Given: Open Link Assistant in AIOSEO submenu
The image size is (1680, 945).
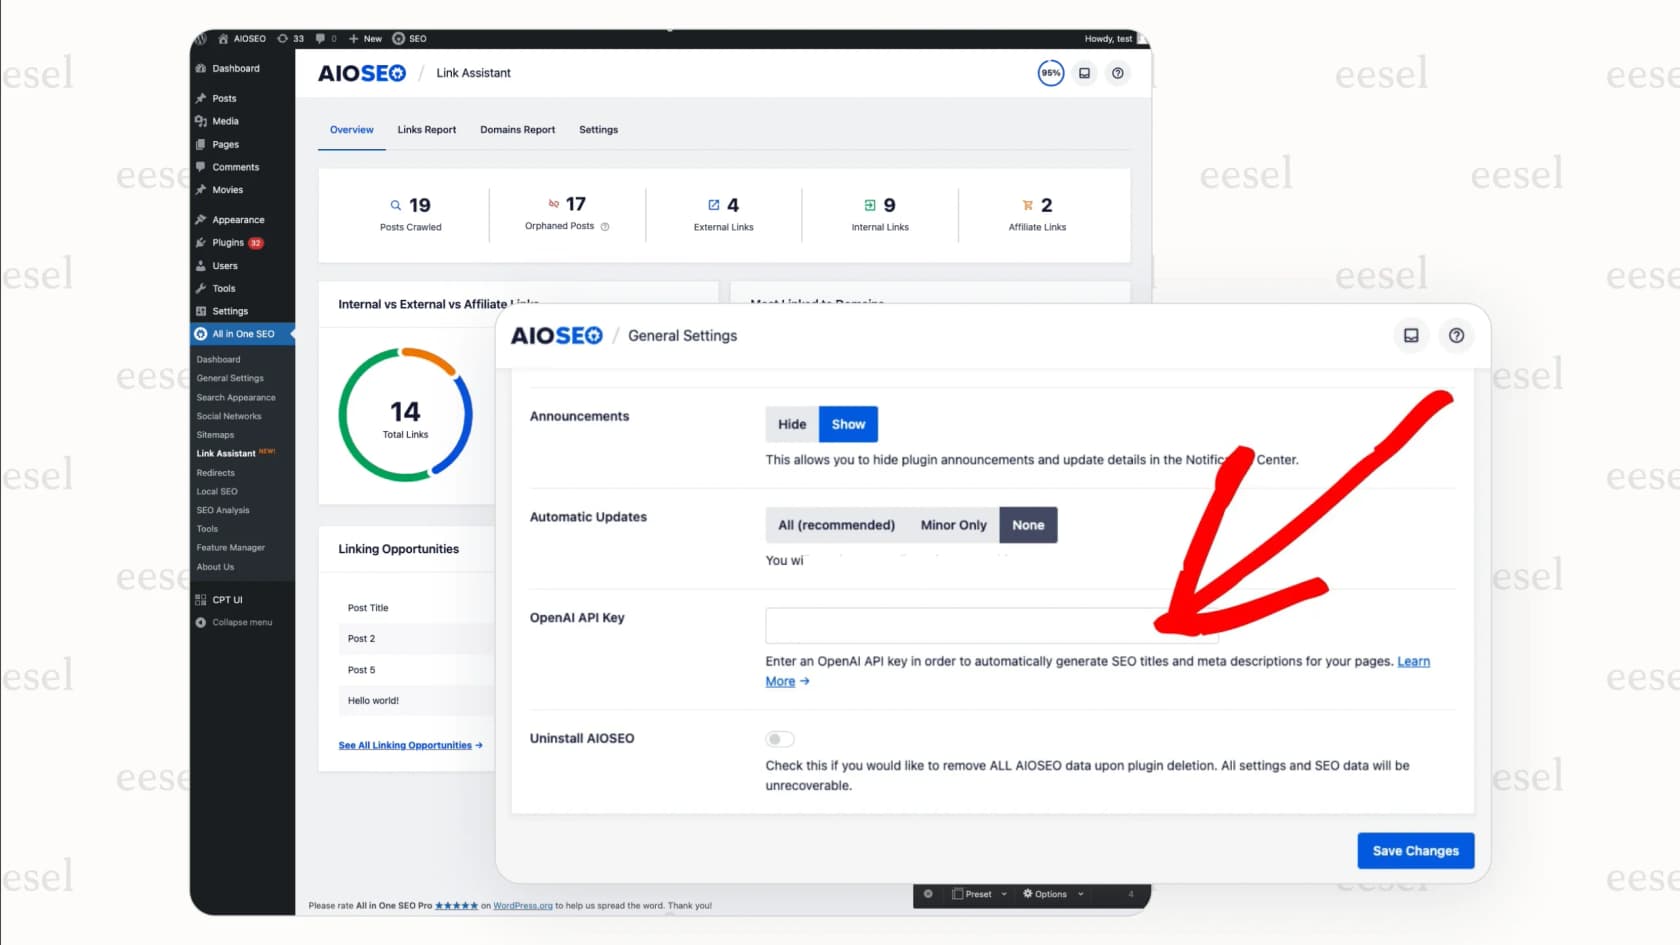Looking at the screenshot, I should point(226,453).
